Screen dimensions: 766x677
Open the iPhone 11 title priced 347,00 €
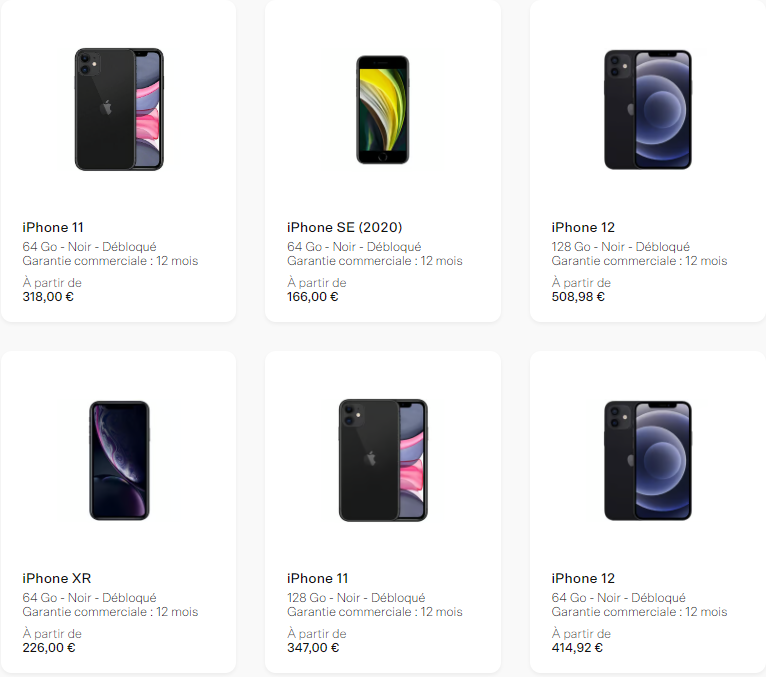(318, 578)
